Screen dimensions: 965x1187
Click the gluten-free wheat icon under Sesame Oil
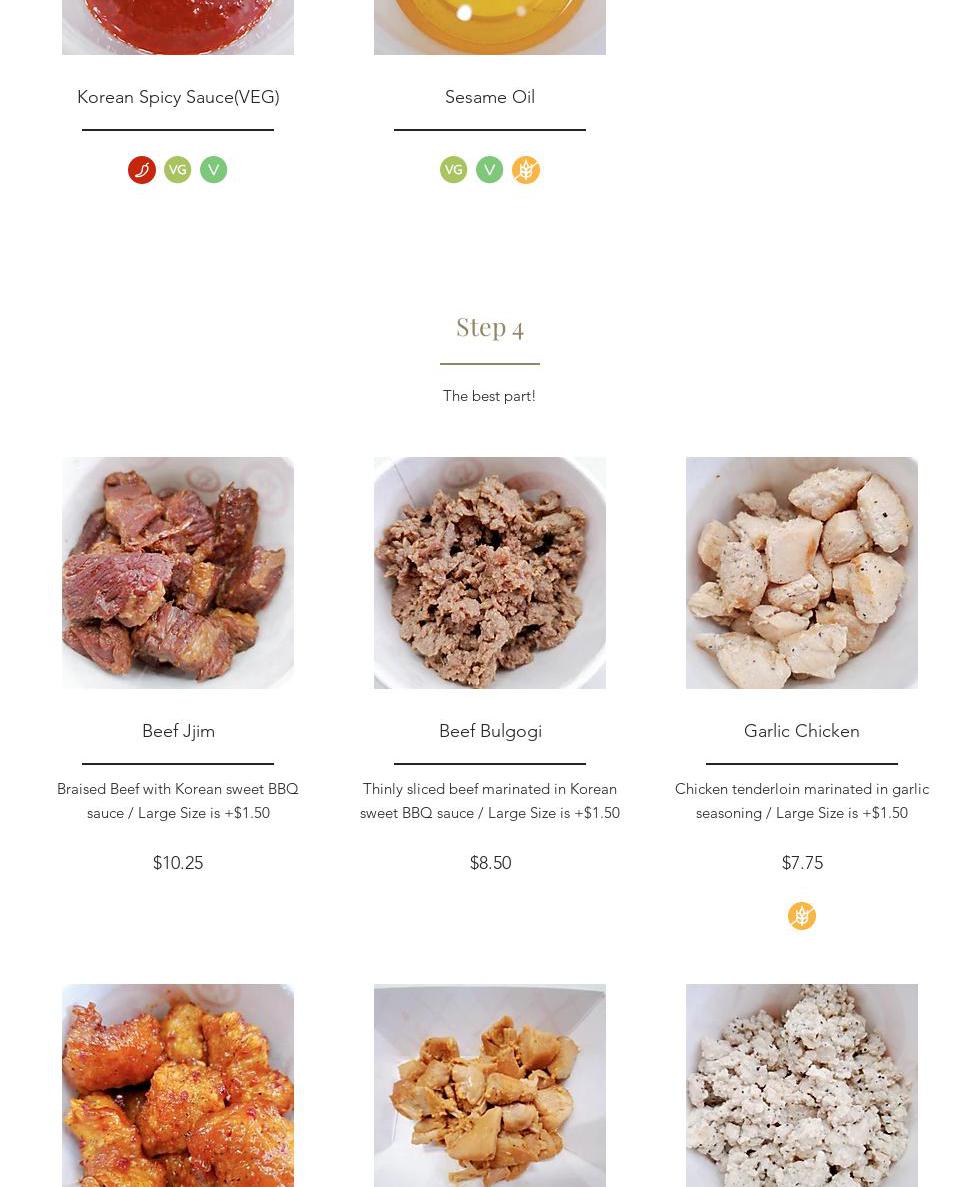point(526,170)
